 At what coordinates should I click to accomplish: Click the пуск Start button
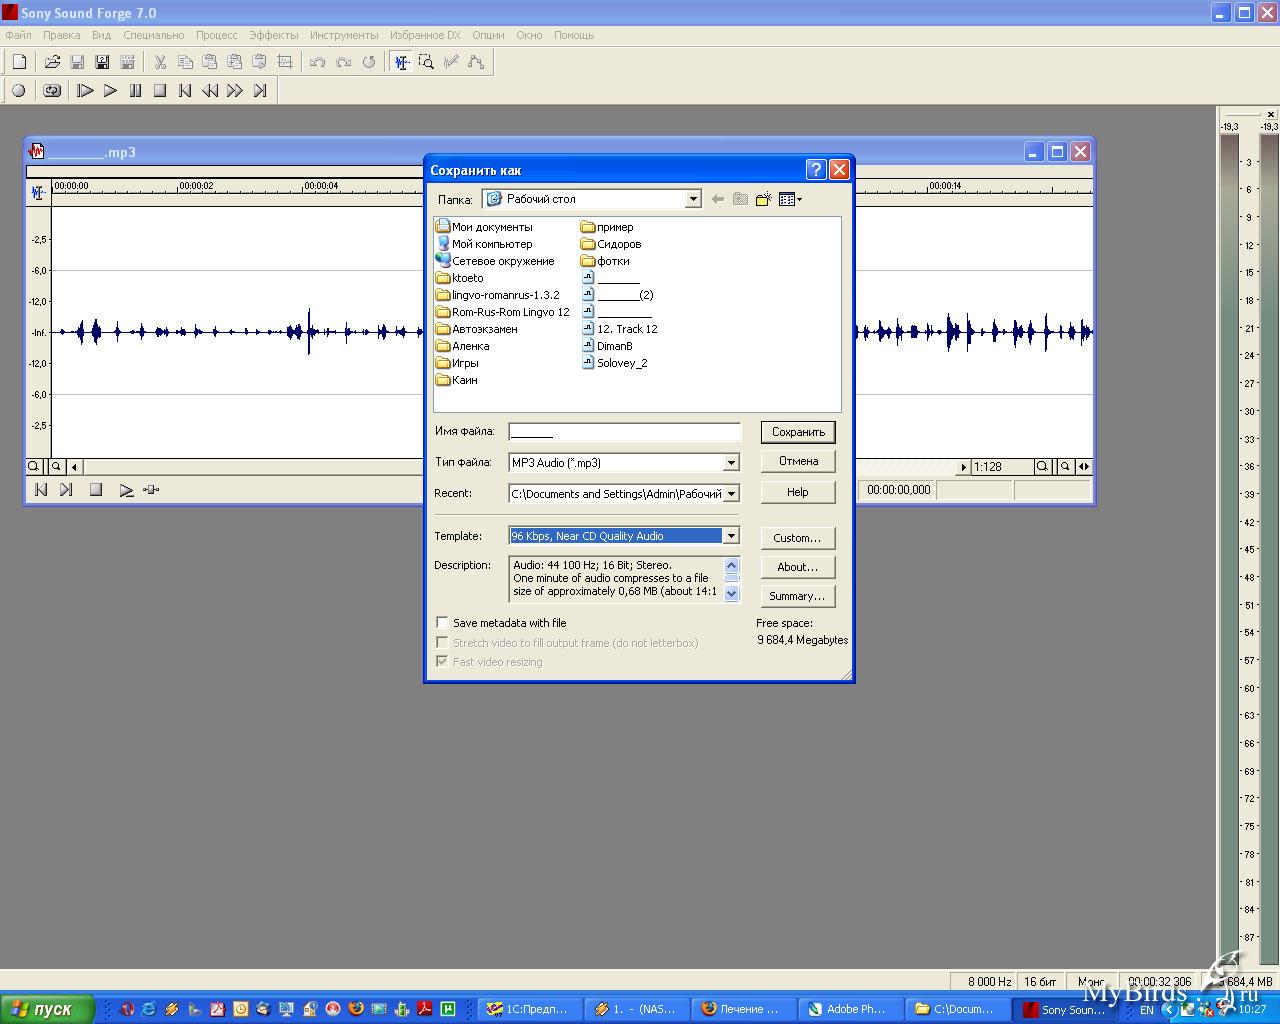coord(48,1009)
